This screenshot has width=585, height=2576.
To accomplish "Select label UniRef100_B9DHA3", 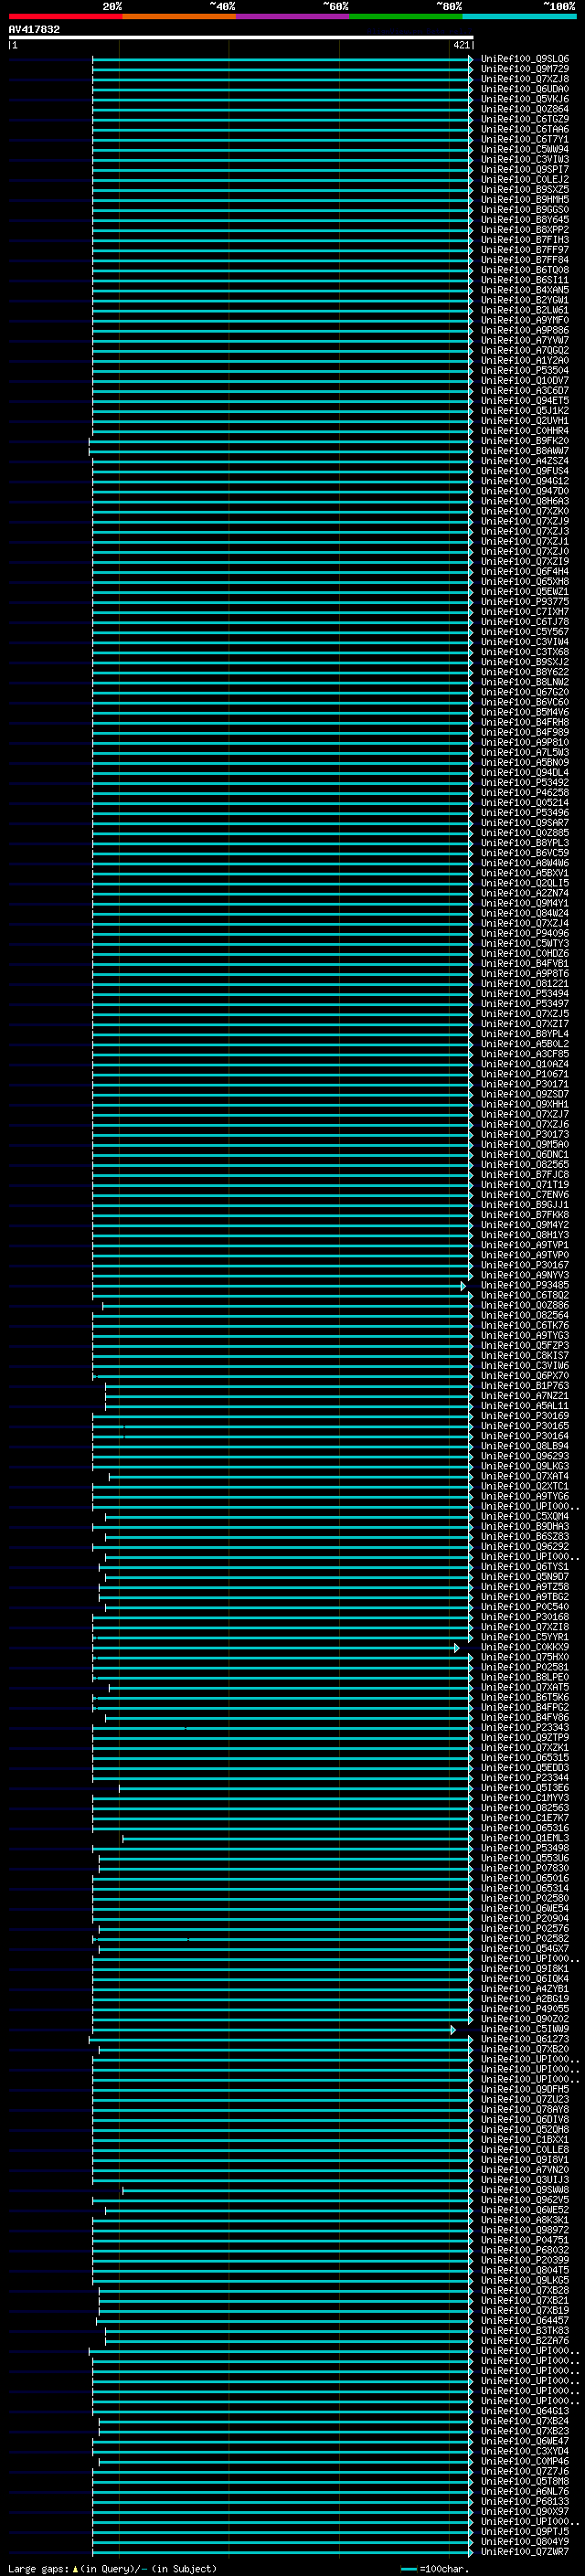I will click(524, 1527).
